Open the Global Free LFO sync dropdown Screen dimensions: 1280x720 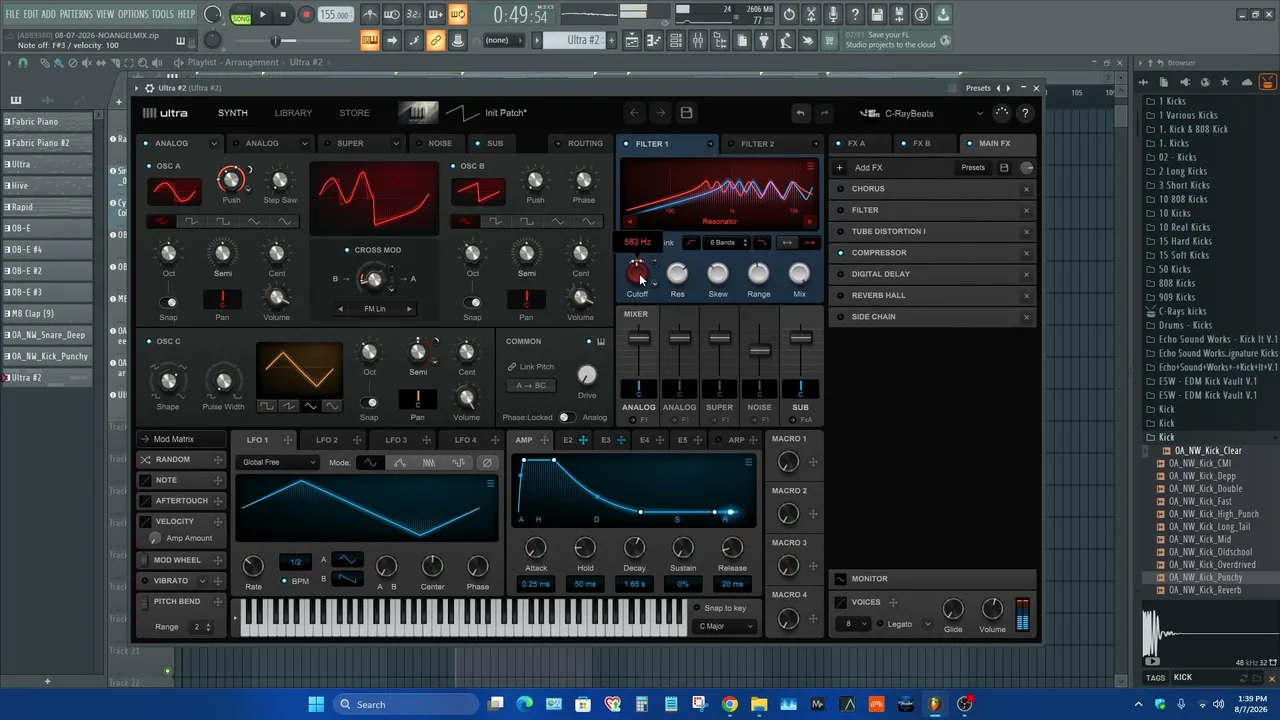[278, 462]
